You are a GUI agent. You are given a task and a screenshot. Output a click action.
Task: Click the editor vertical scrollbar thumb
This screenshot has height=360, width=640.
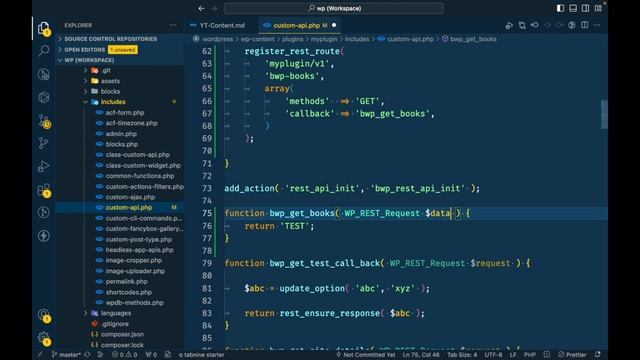click(x=604, y=114)
